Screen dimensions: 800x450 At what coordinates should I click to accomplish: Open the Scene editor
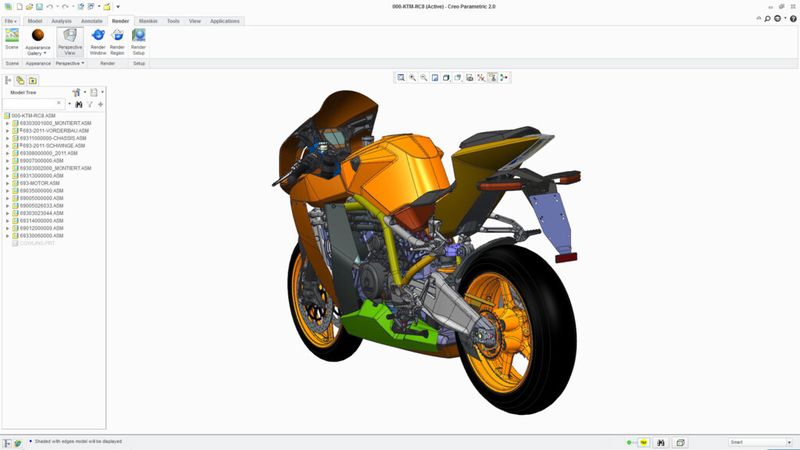(x=12, y=39)
